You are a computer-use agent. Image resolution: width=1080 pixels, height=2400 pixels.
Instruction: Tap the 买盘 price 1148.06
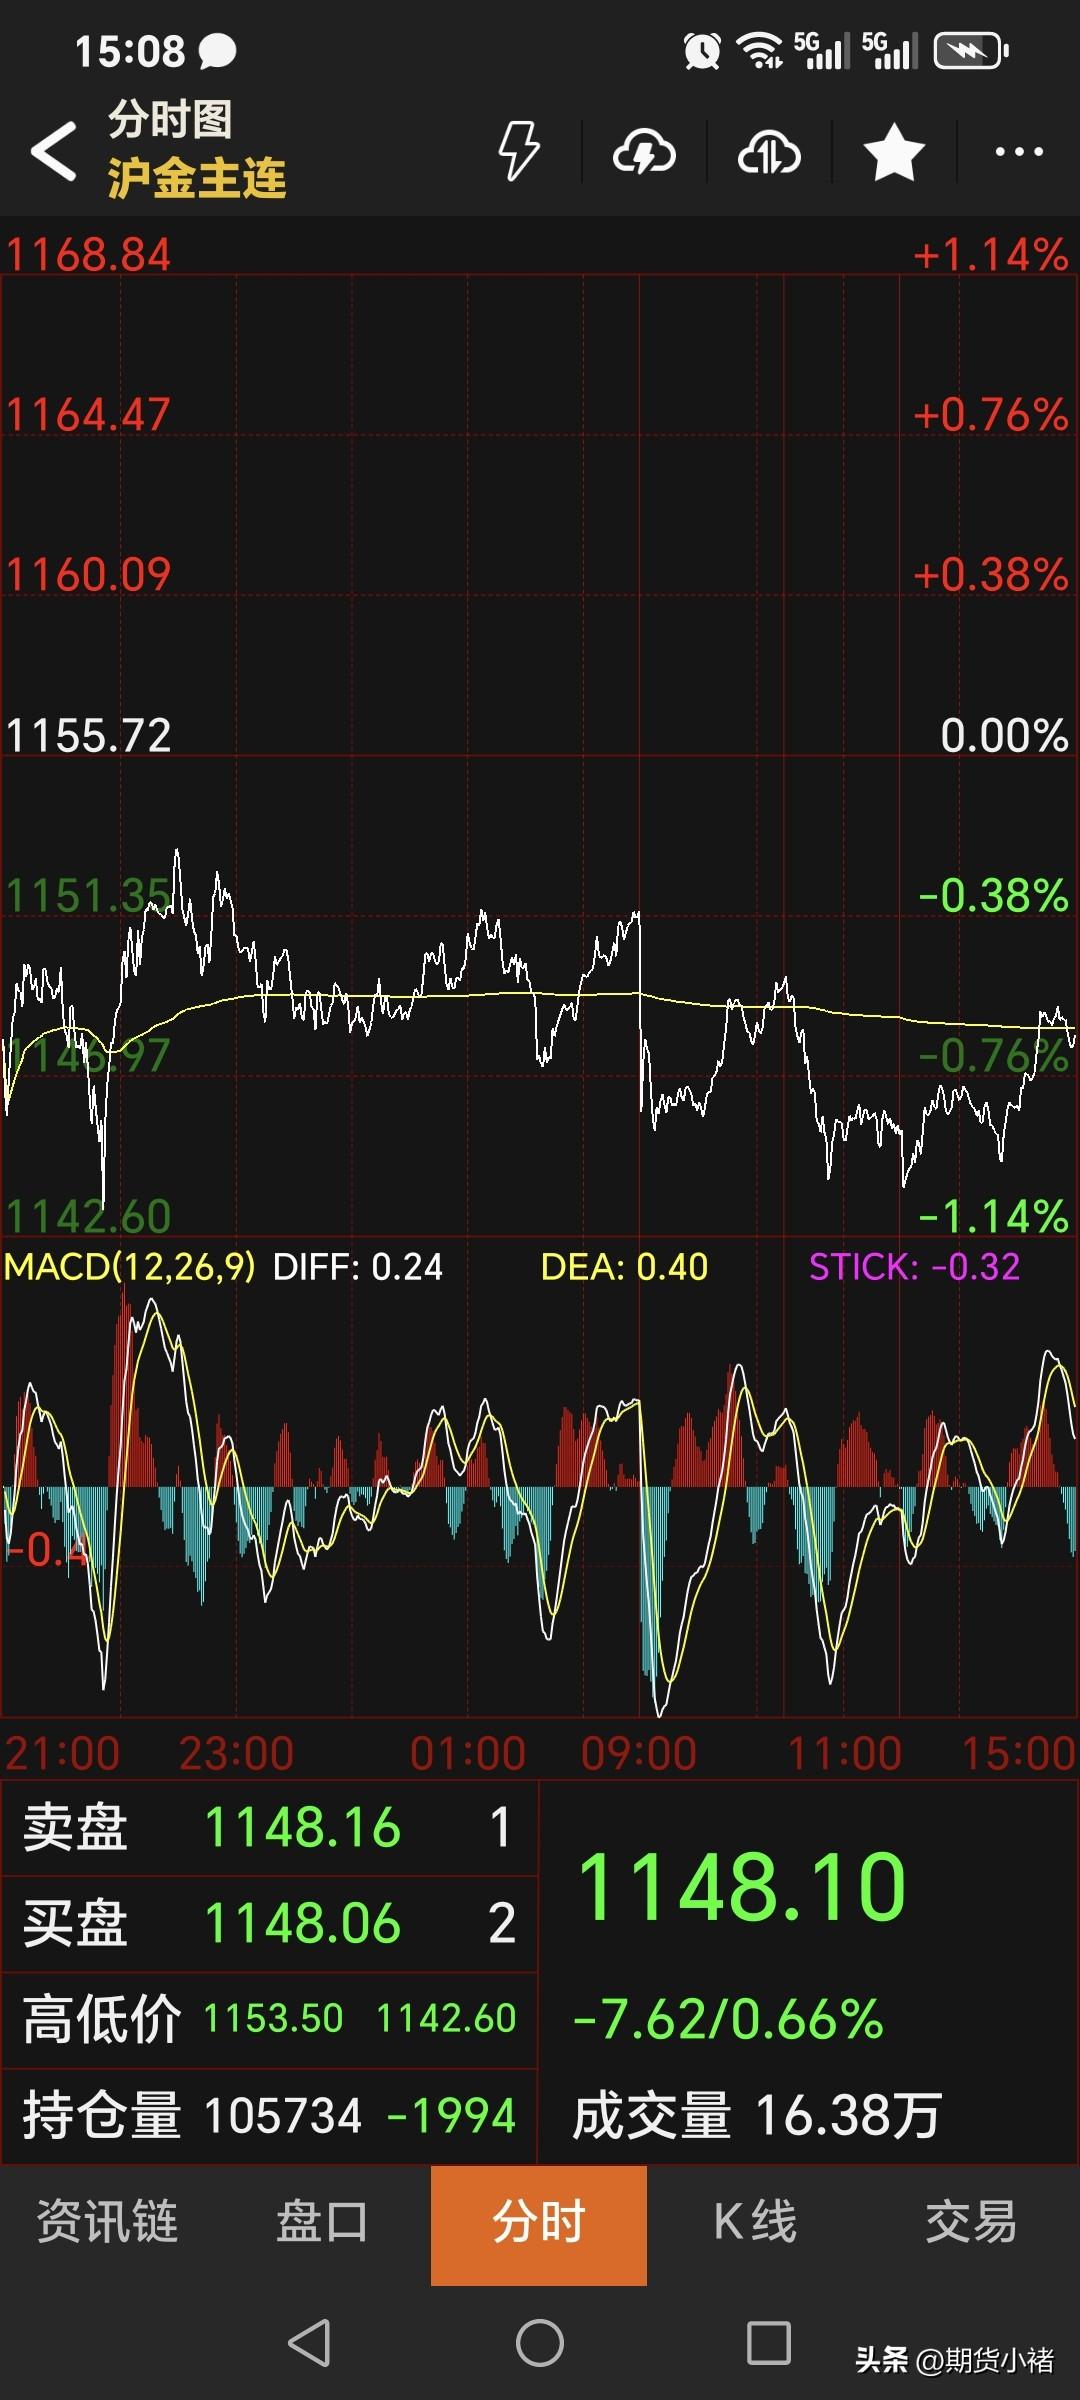(302, 1923)
